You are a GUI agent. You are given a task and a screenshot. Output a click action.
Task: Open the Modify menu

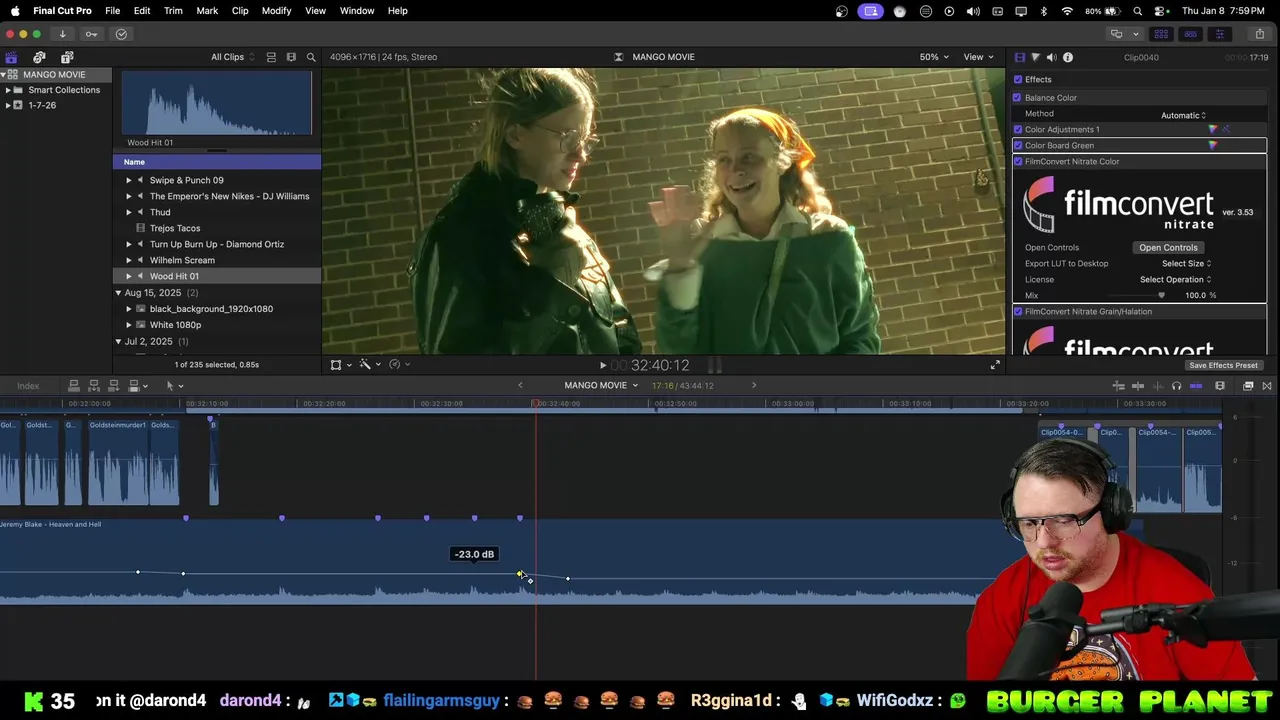pyautogui.click(x=277, y=10)
